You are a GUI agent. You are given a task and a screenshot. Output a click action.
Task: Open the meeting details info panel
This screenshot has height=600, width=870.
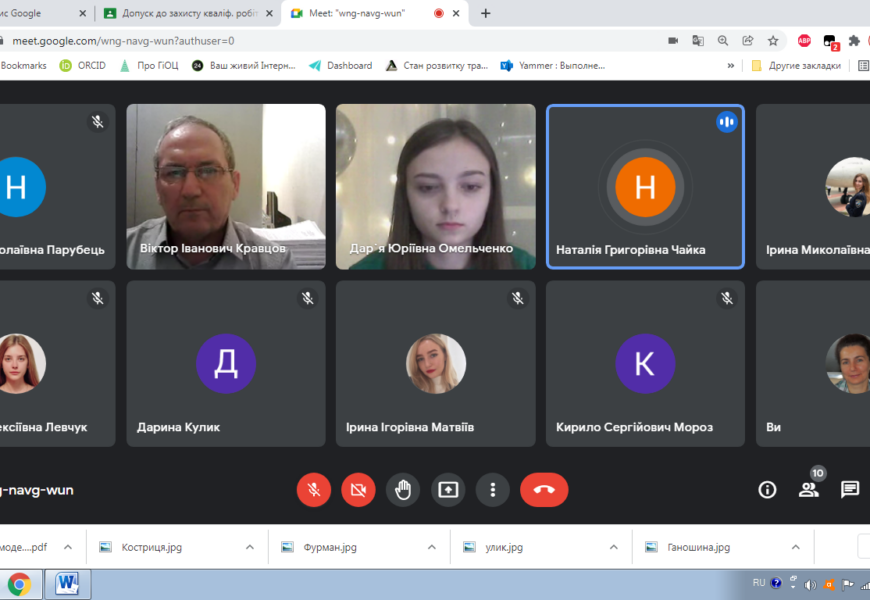click(767, 489)
